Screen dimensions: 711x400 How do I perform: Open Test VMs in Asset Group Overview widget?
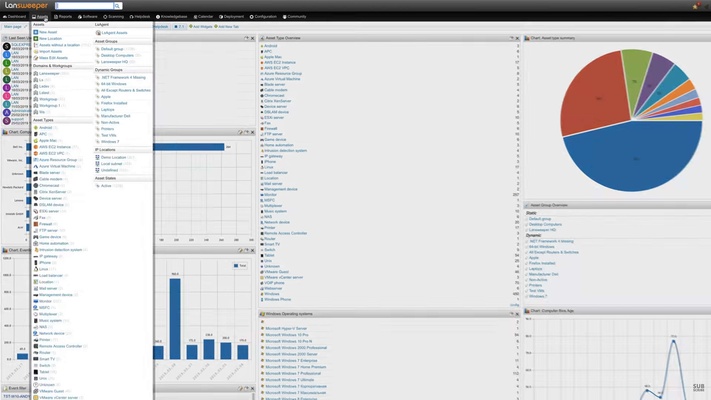(x=536, y=291)
